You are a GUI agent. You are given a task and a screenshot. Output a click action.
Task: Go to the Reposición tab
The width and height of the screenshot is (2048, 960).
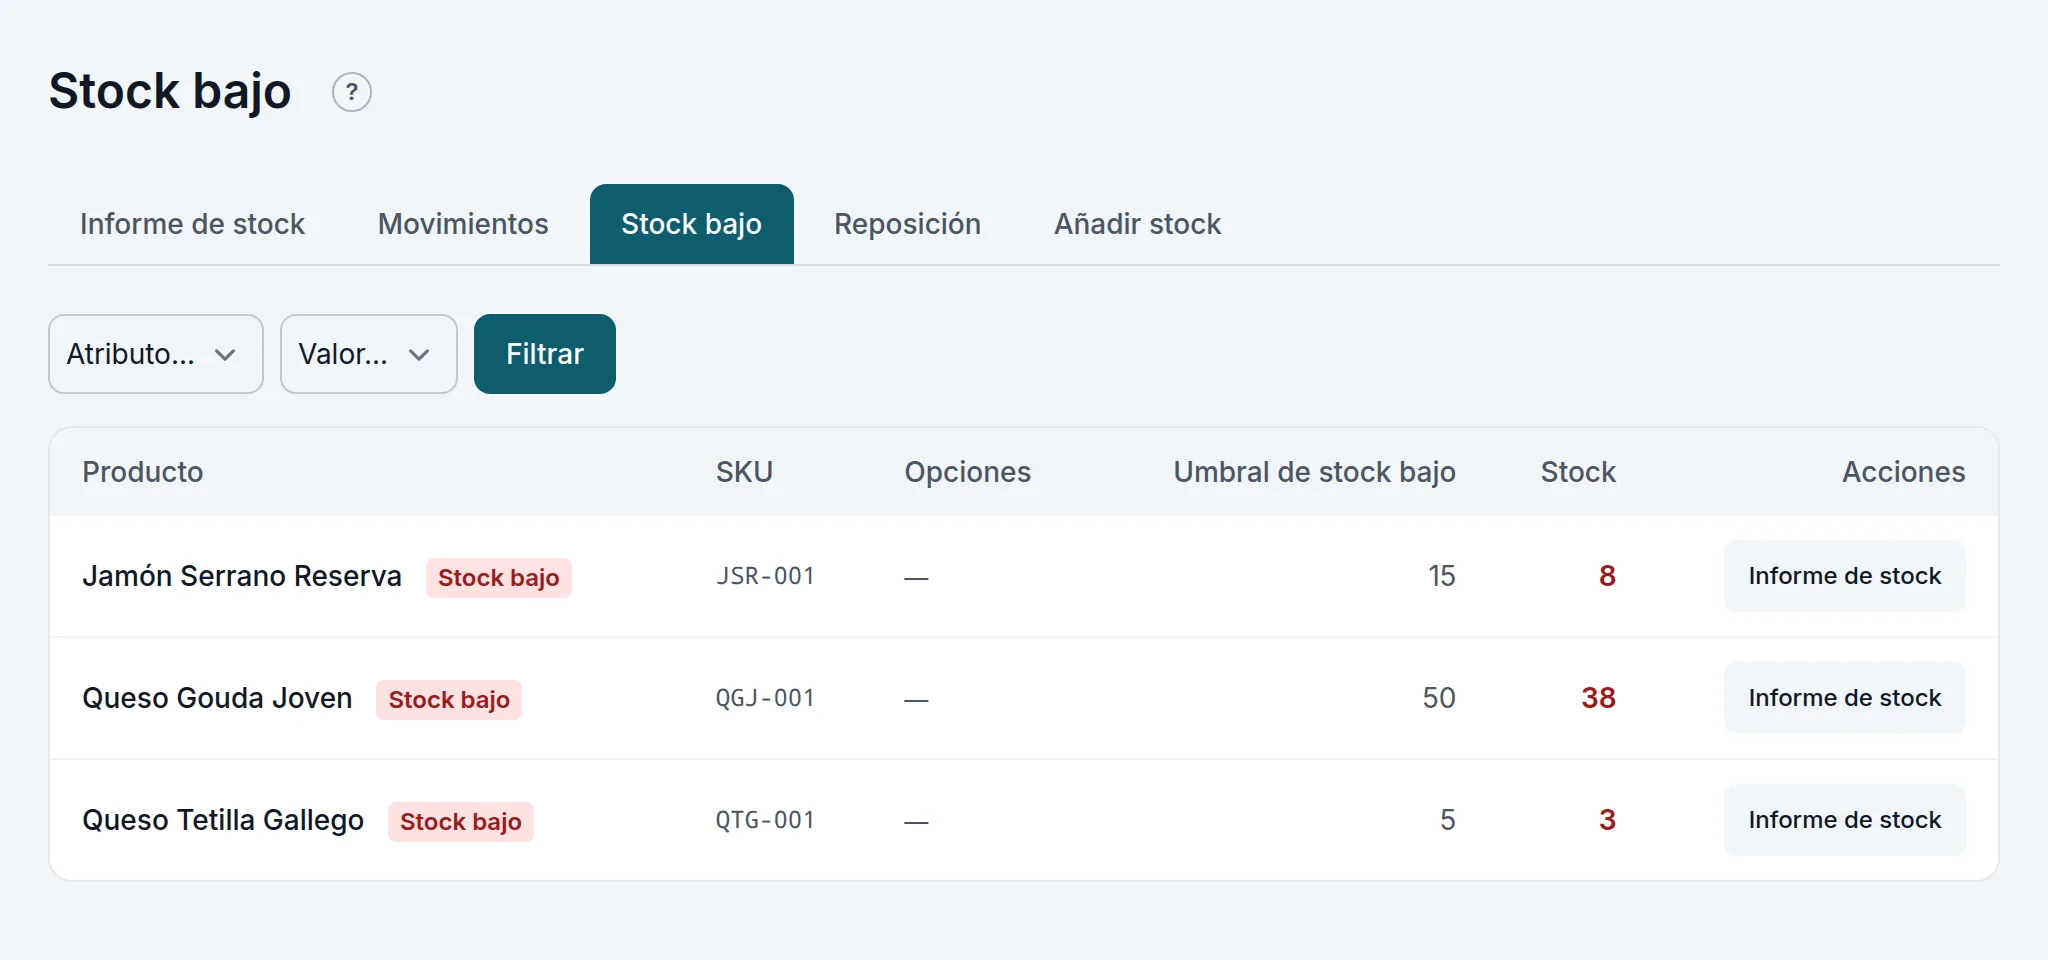[x=907, y=224]
